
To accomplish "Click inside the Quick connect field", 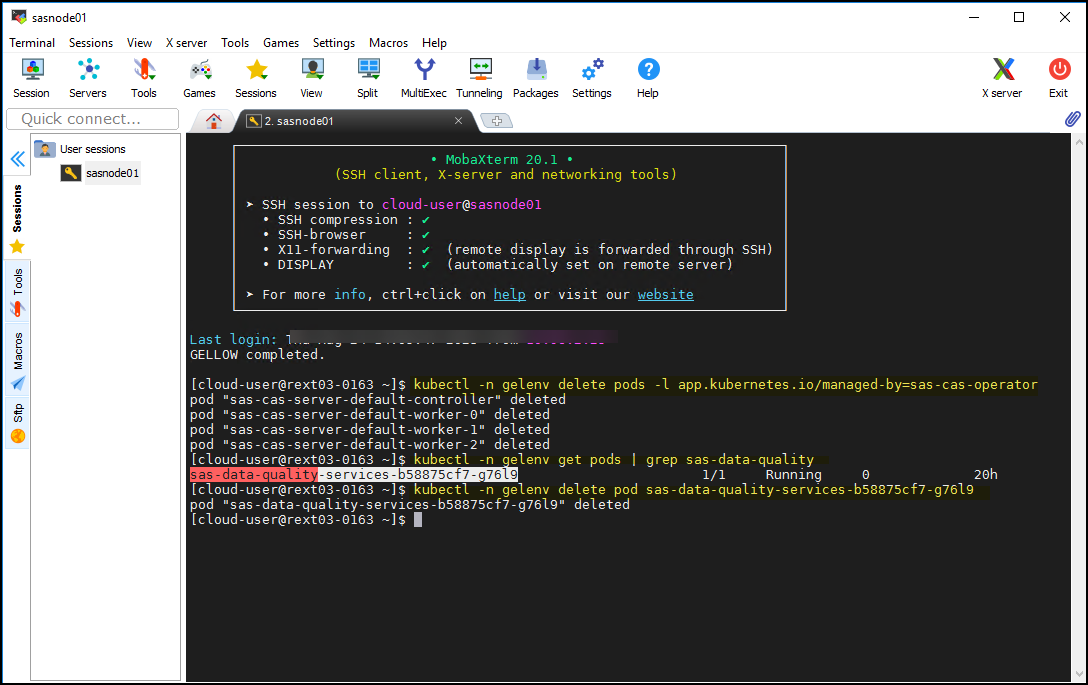I will (x=90, y=118).
